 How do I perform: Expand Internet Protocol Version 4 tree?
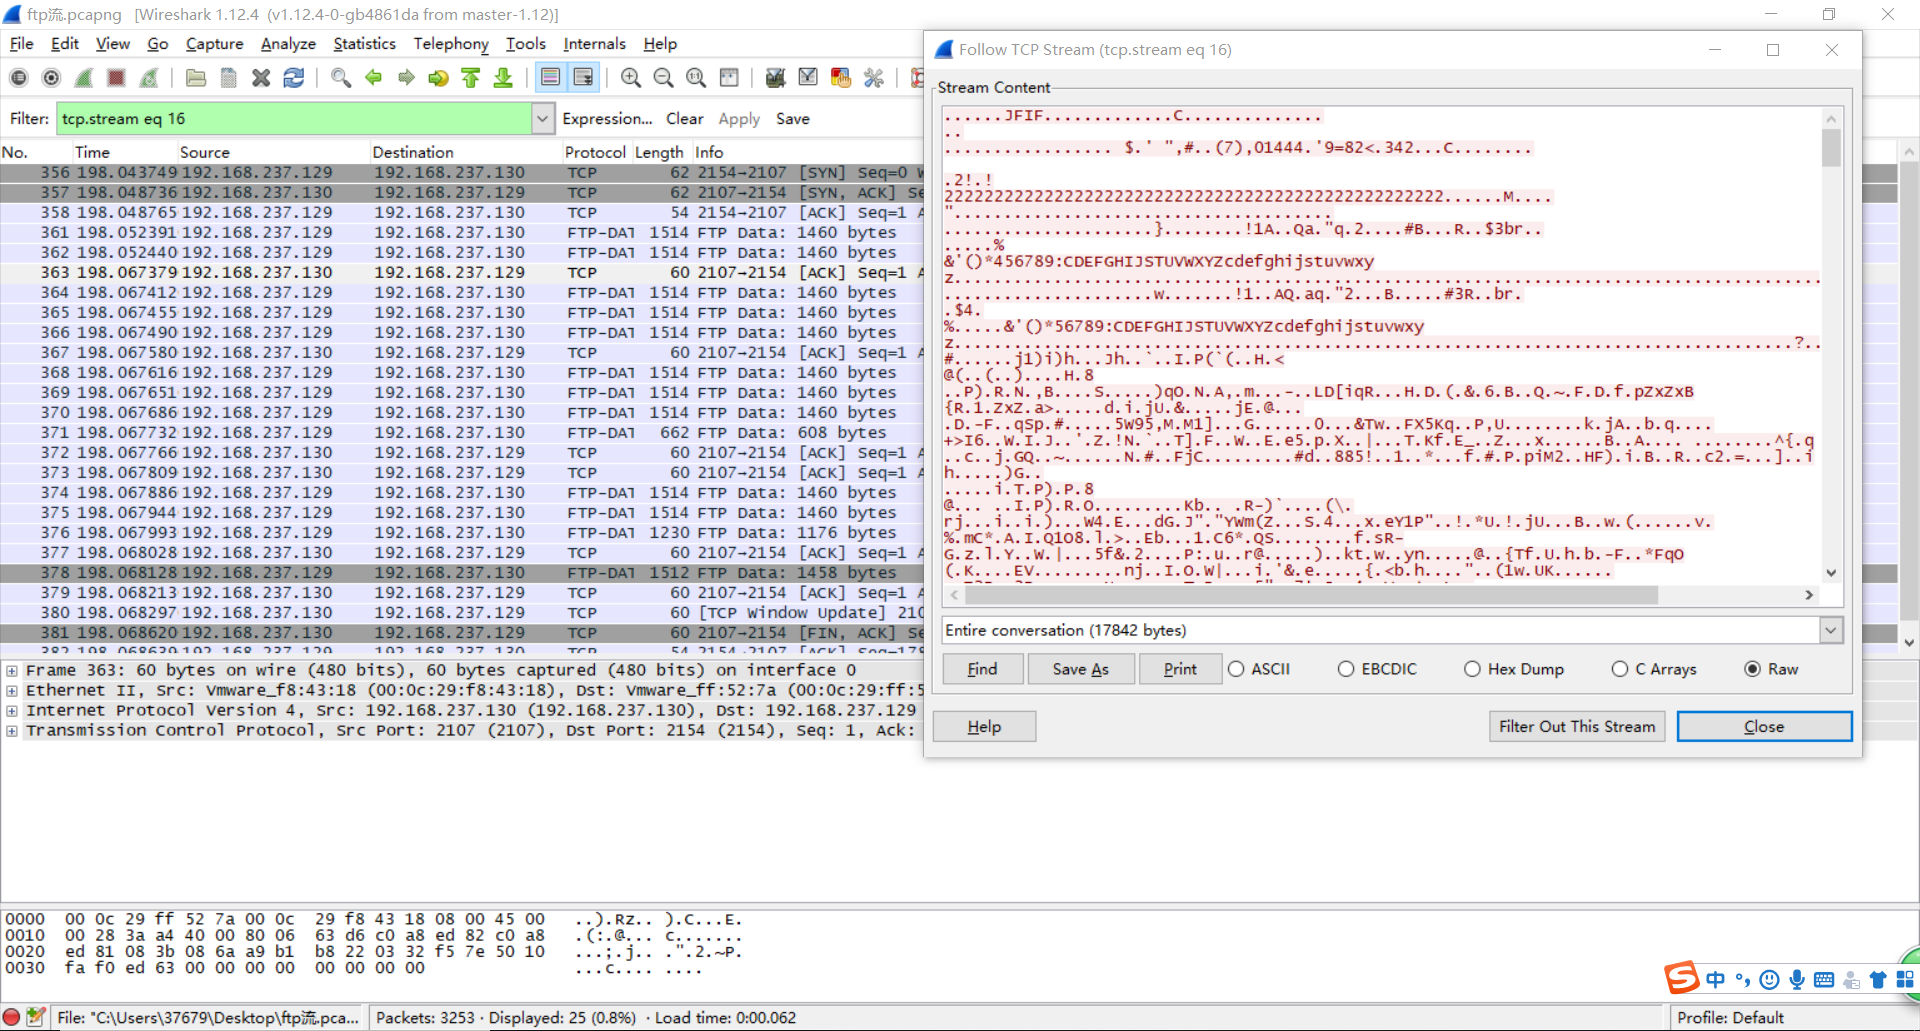pyautogui.click(x=12, y=711)
